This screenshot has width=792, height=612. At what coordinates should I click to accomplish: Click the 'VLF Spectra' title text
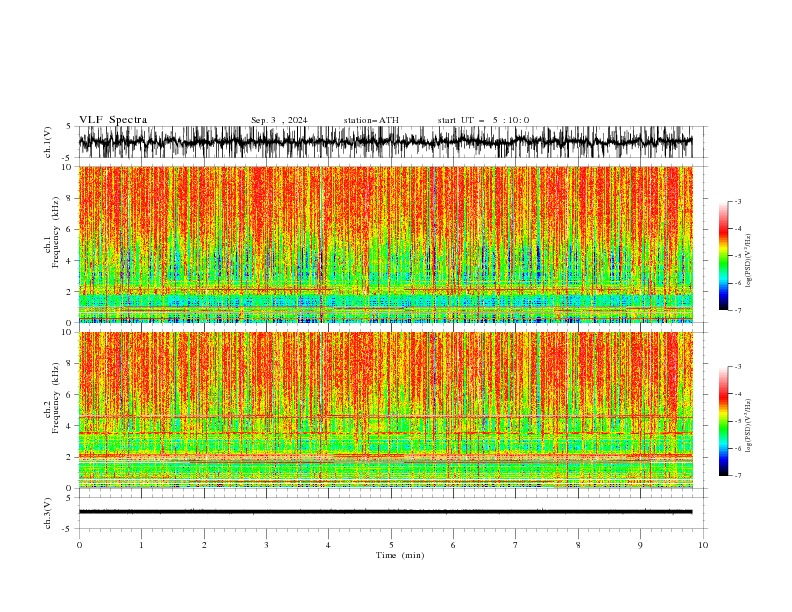113,120
